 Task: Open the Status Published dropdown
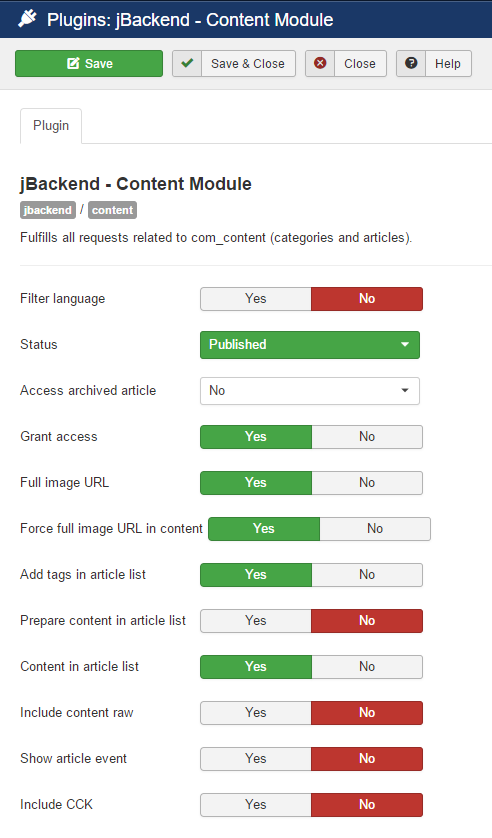tap(310, 345)
